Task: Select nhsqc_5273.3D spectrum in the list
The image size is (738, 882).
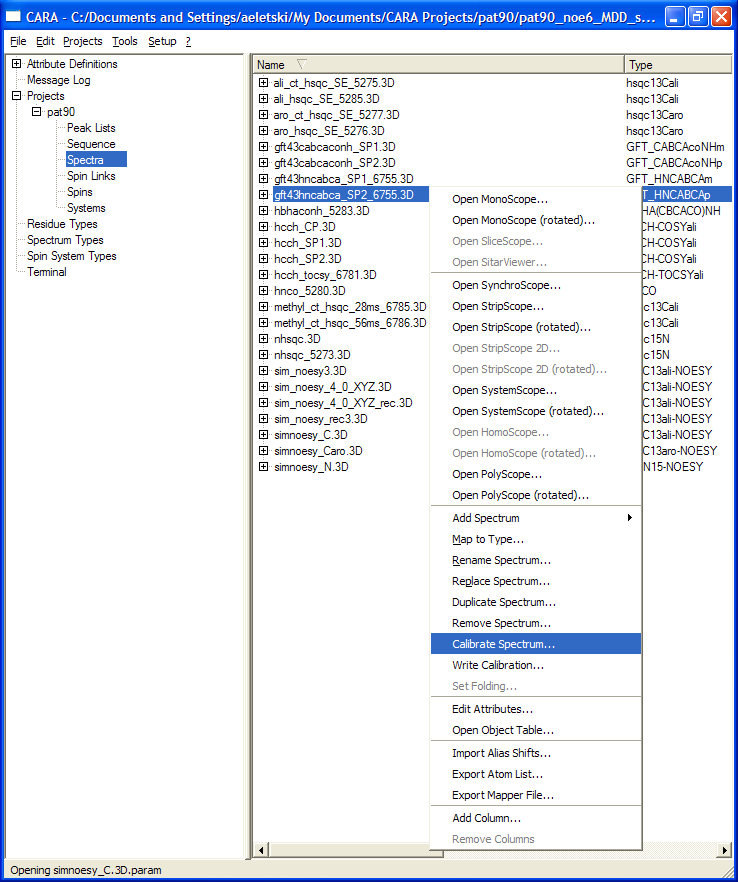Action: [312, 355]
